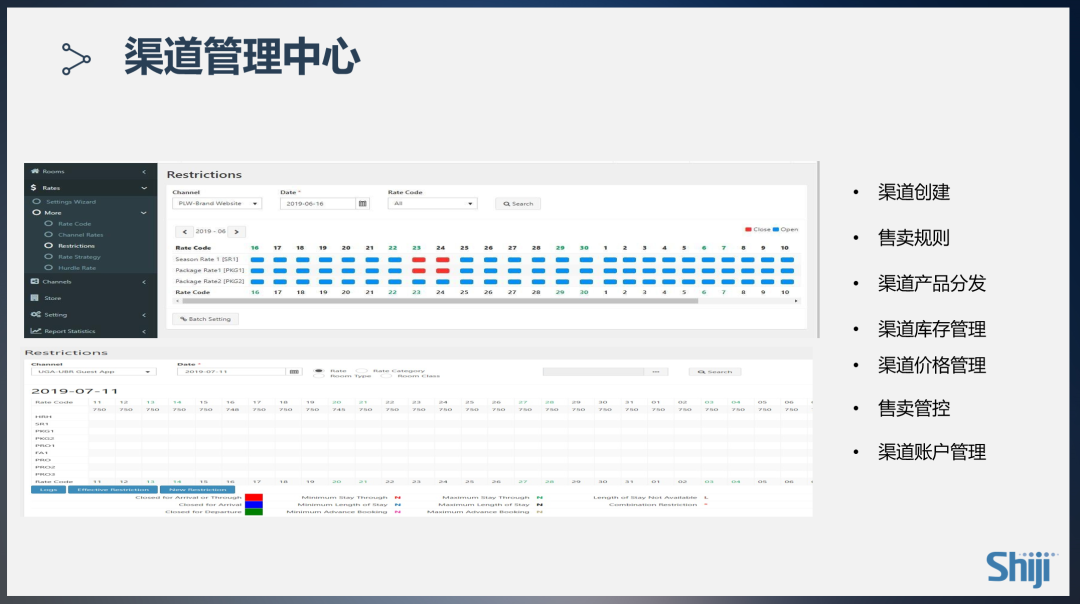Screen dimensions: 1080x604
Task: Click the Effective Restriction button
Action: coord(112,490)
